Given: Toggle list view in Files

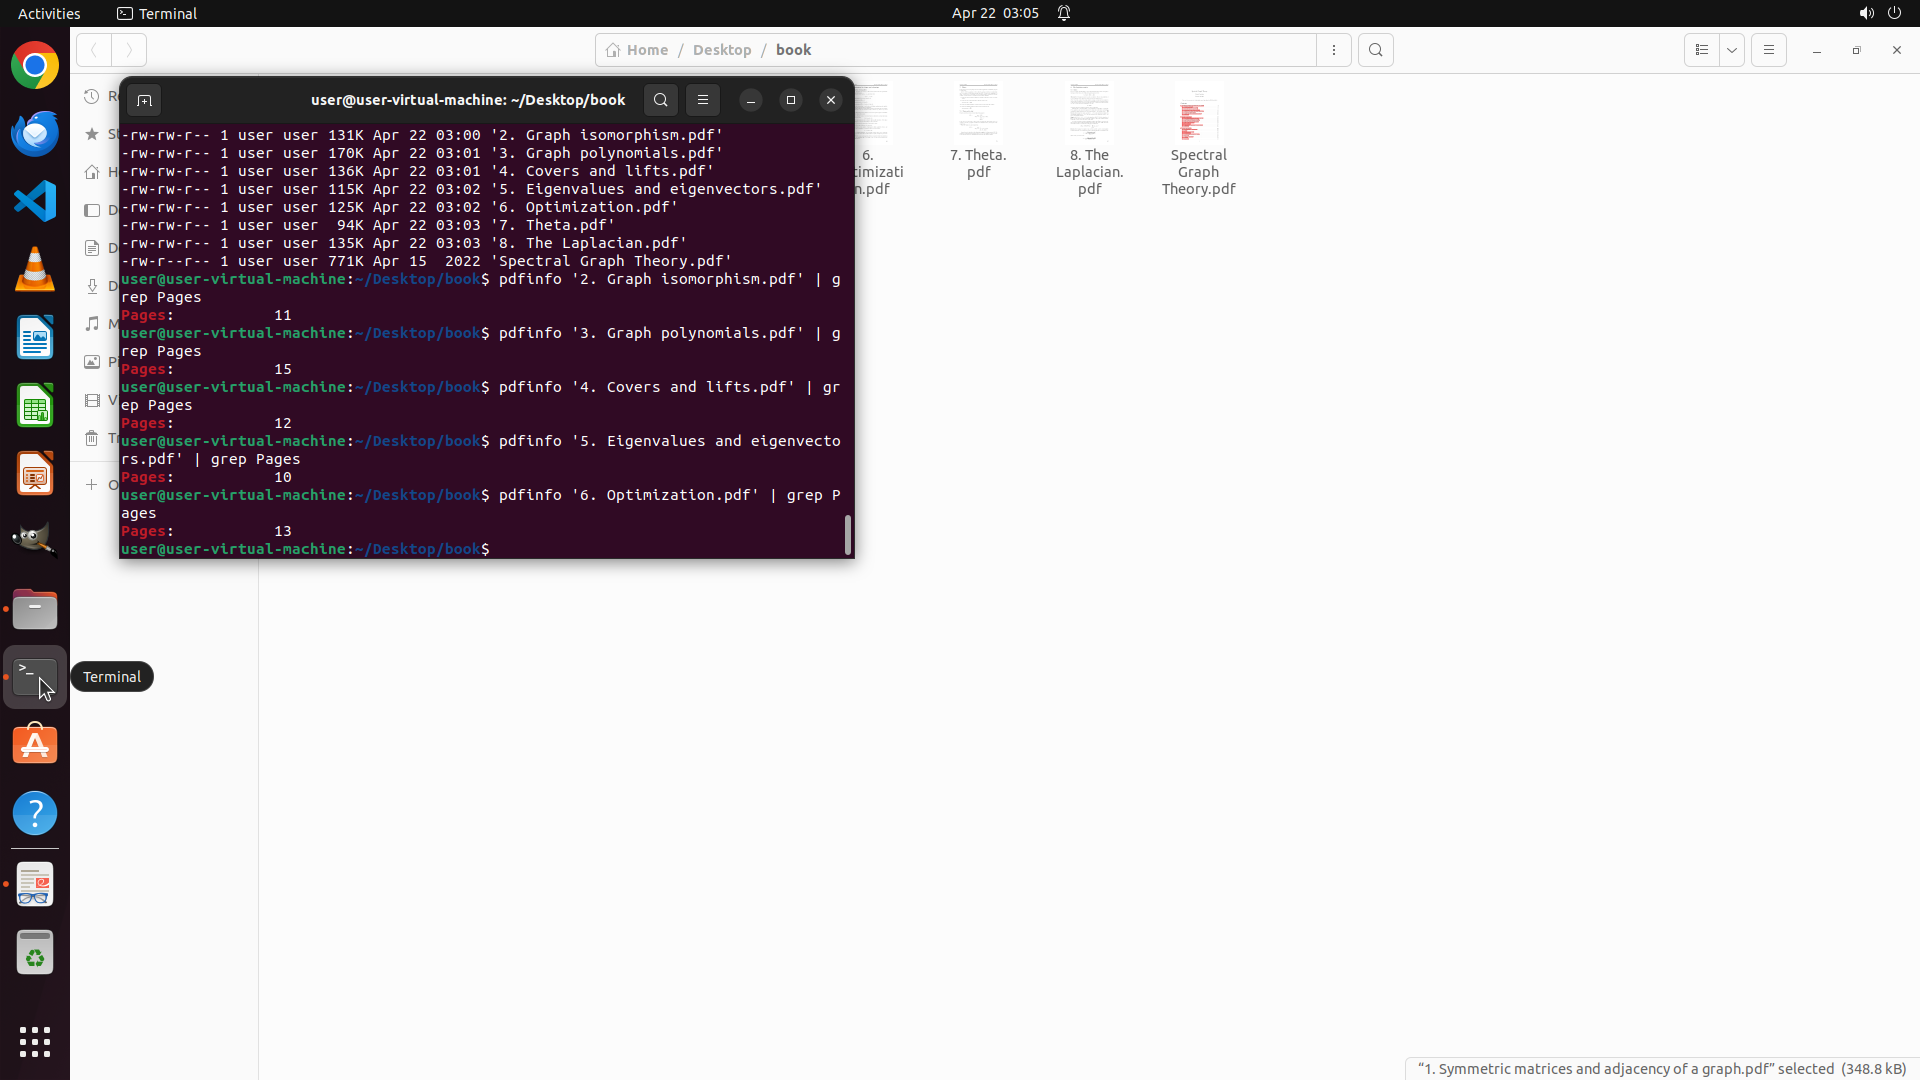Looking at the screenshot, I should pyautogui.click(x=1702, y=50).
